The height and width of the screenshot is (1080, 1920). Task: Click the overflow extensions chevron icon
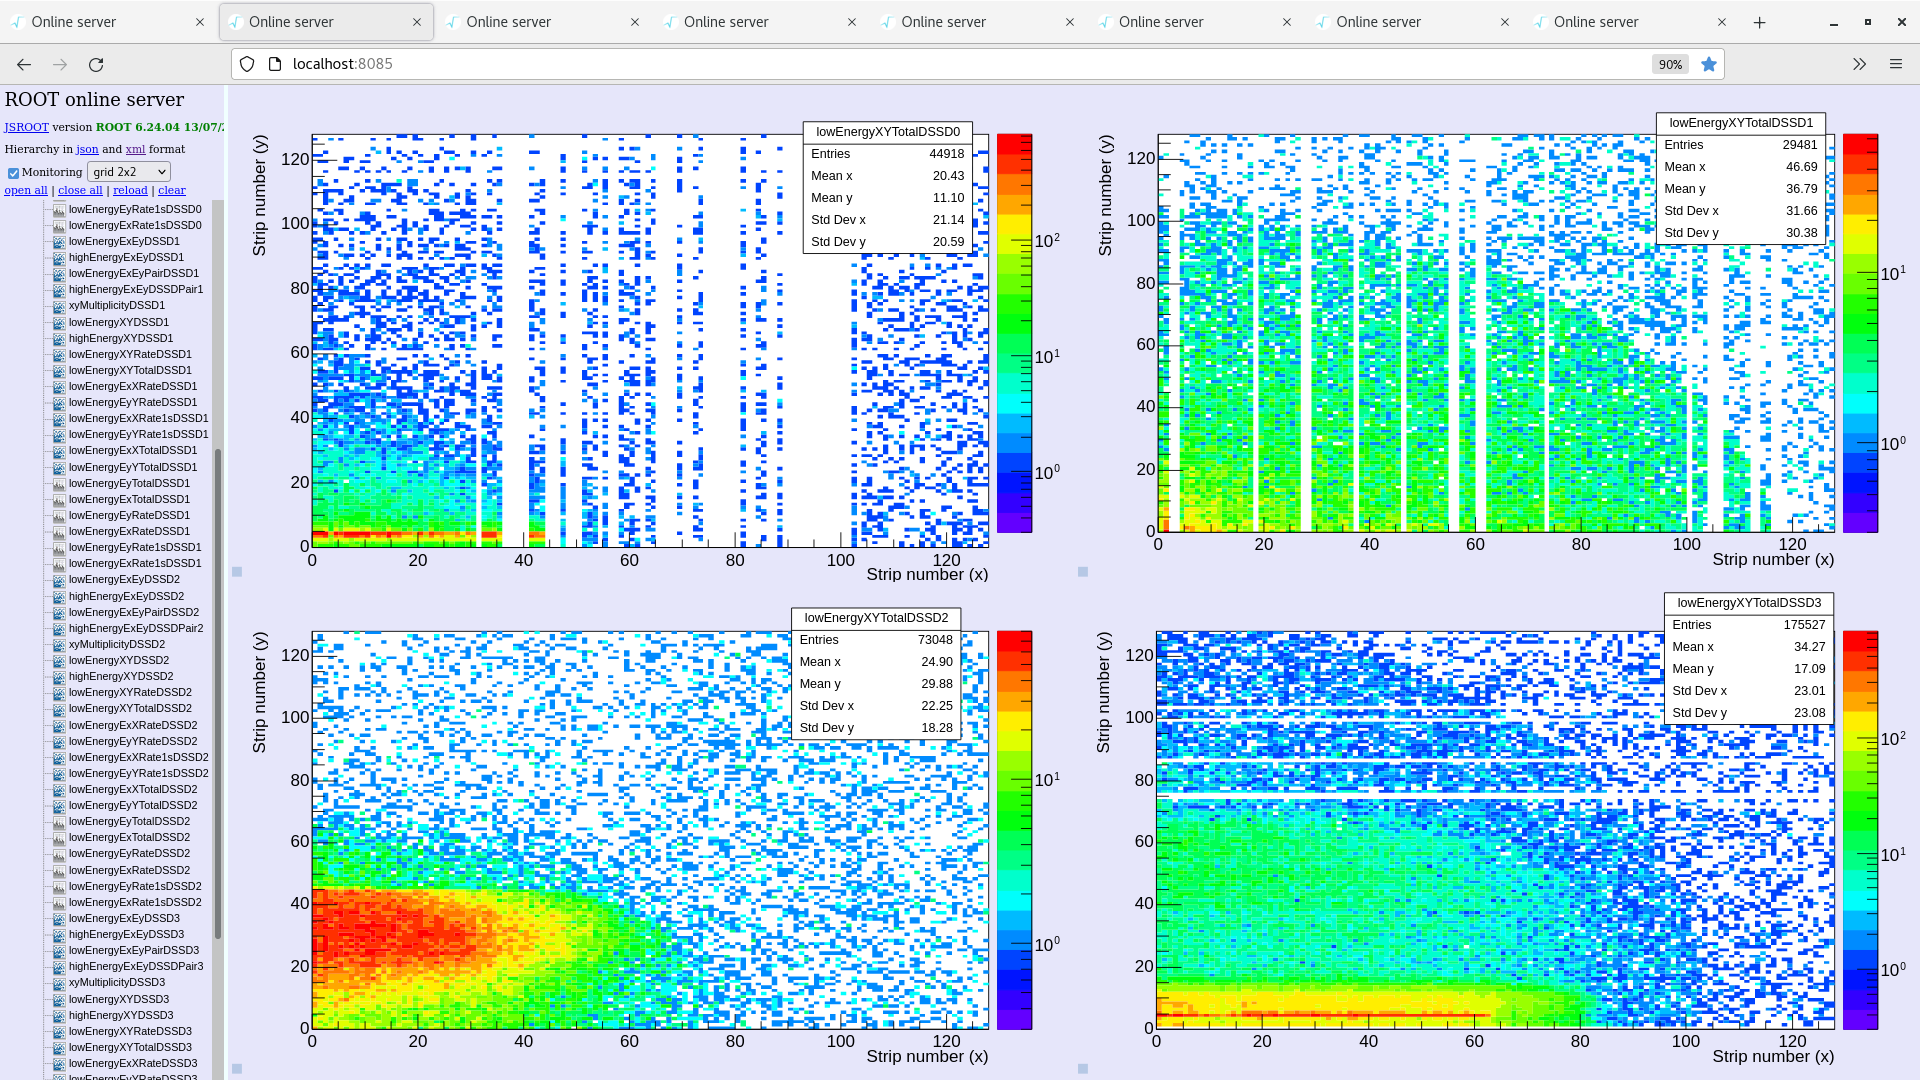(1859, 64)
